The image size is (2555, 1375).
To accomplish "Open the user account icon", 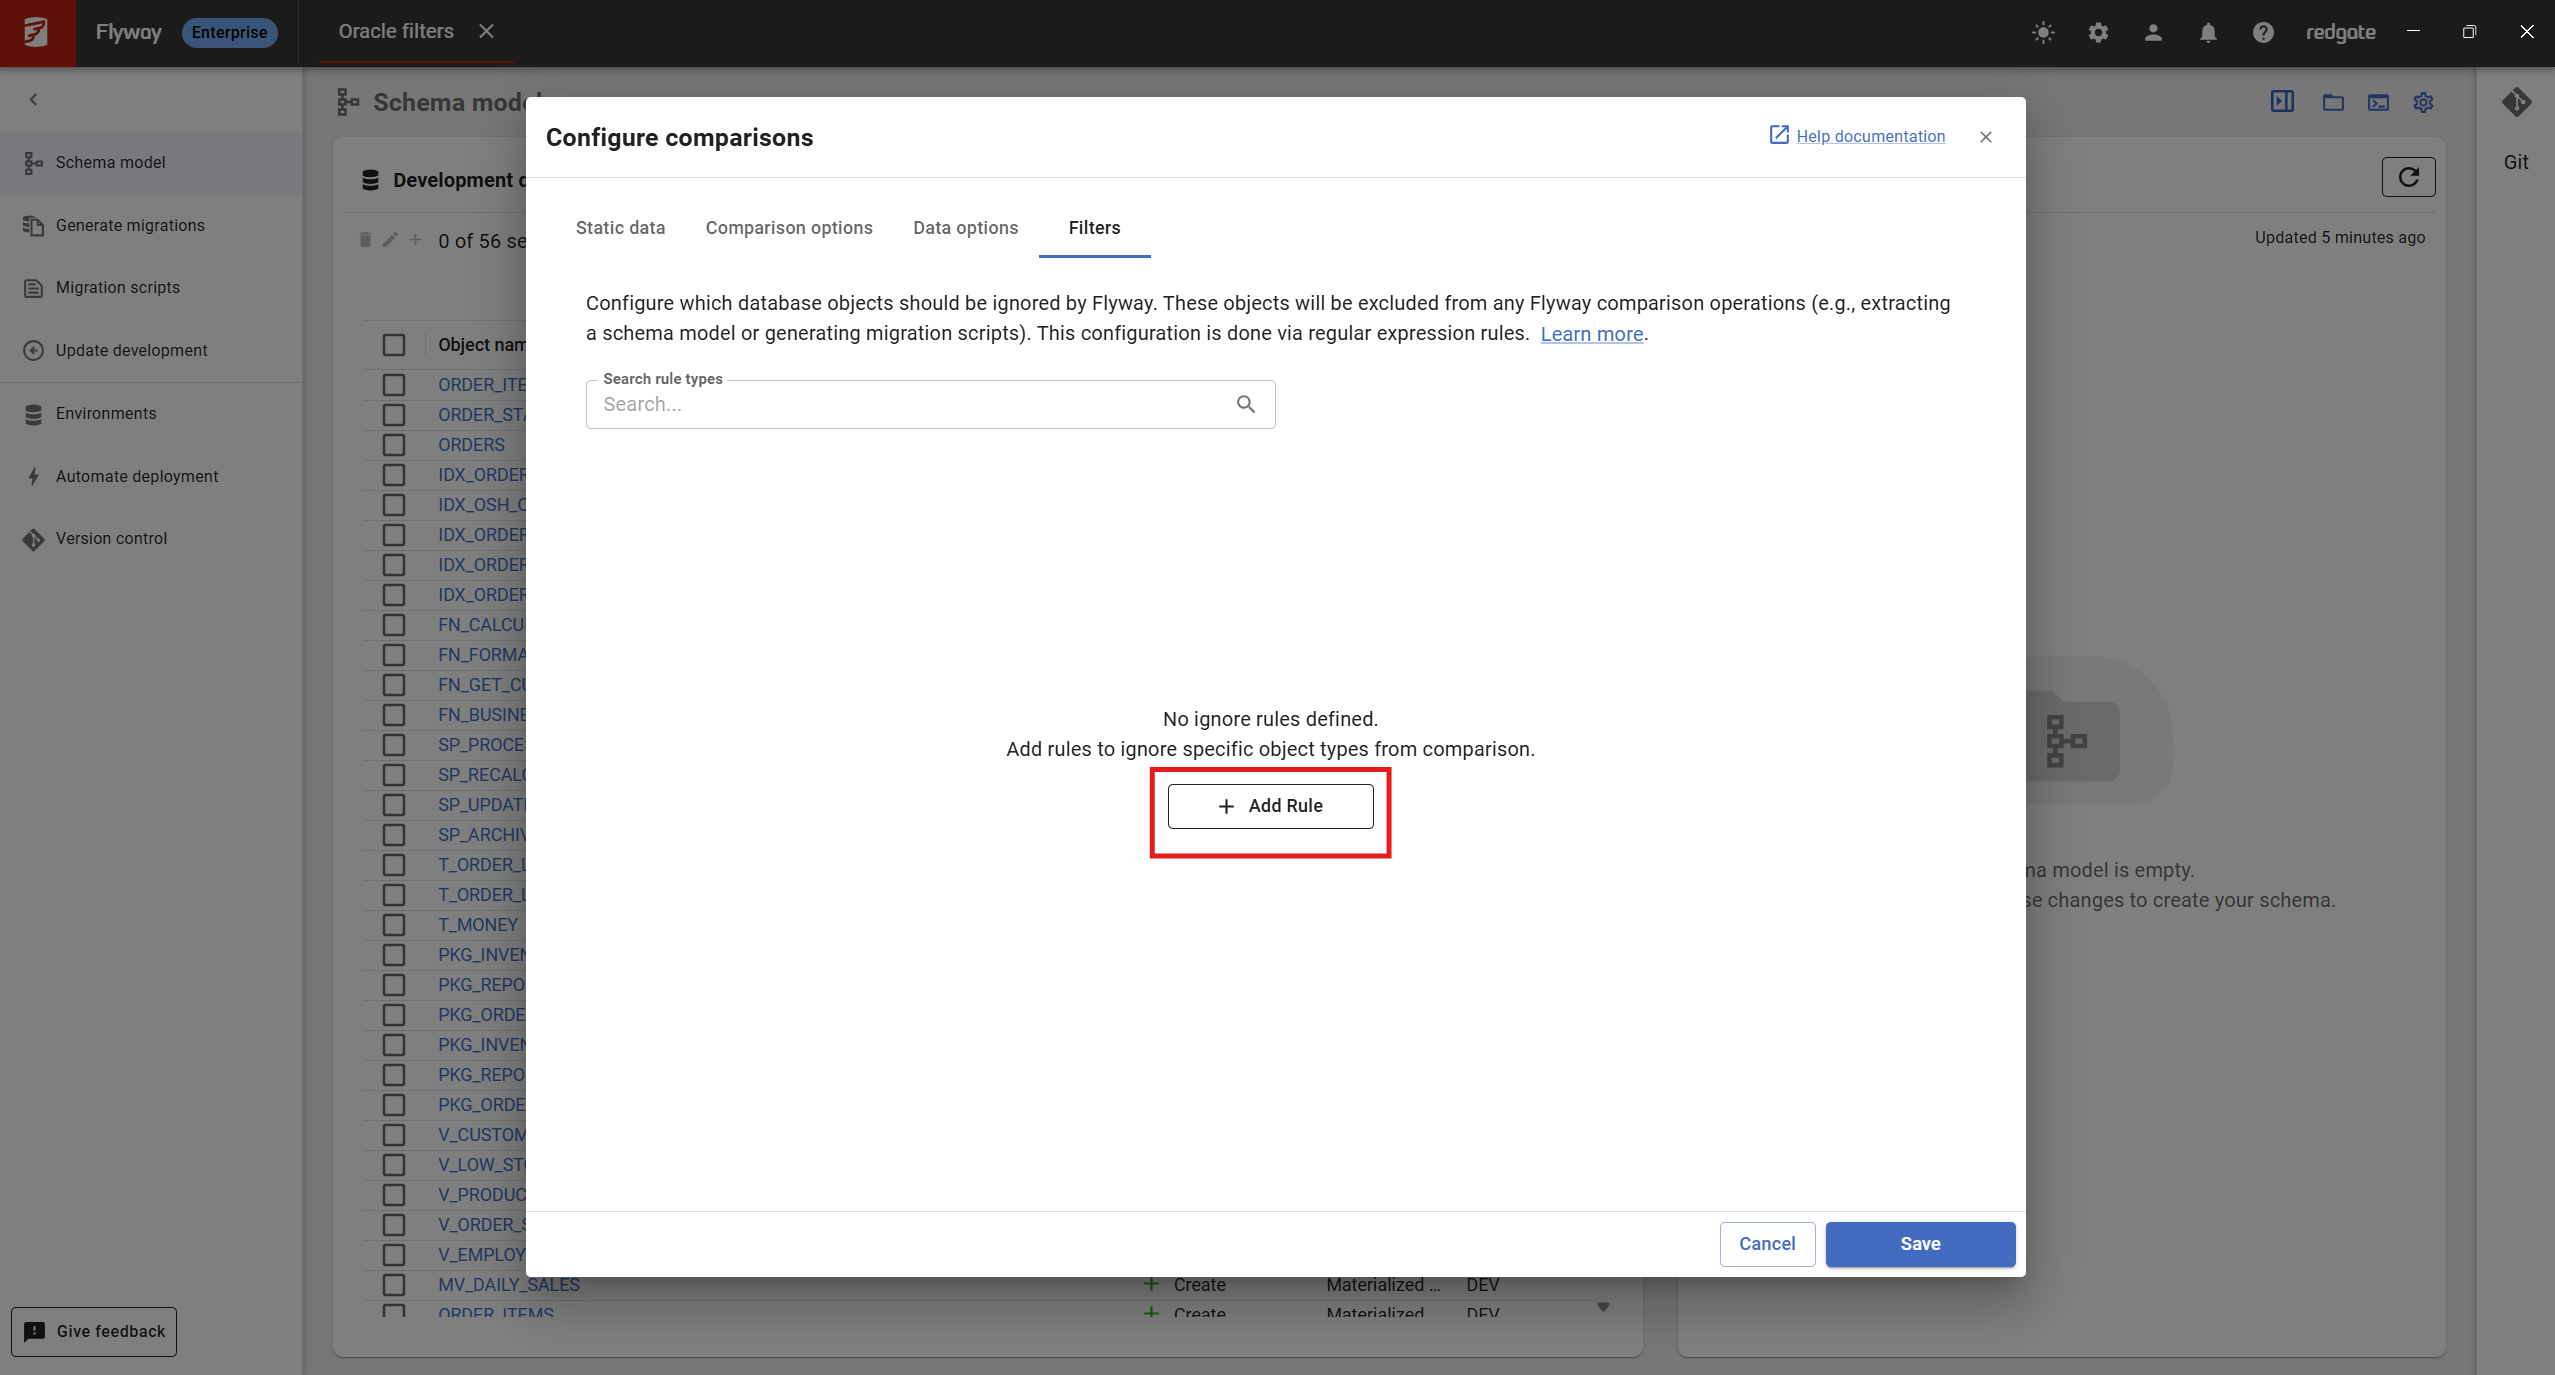I will tap(2153, 32).
